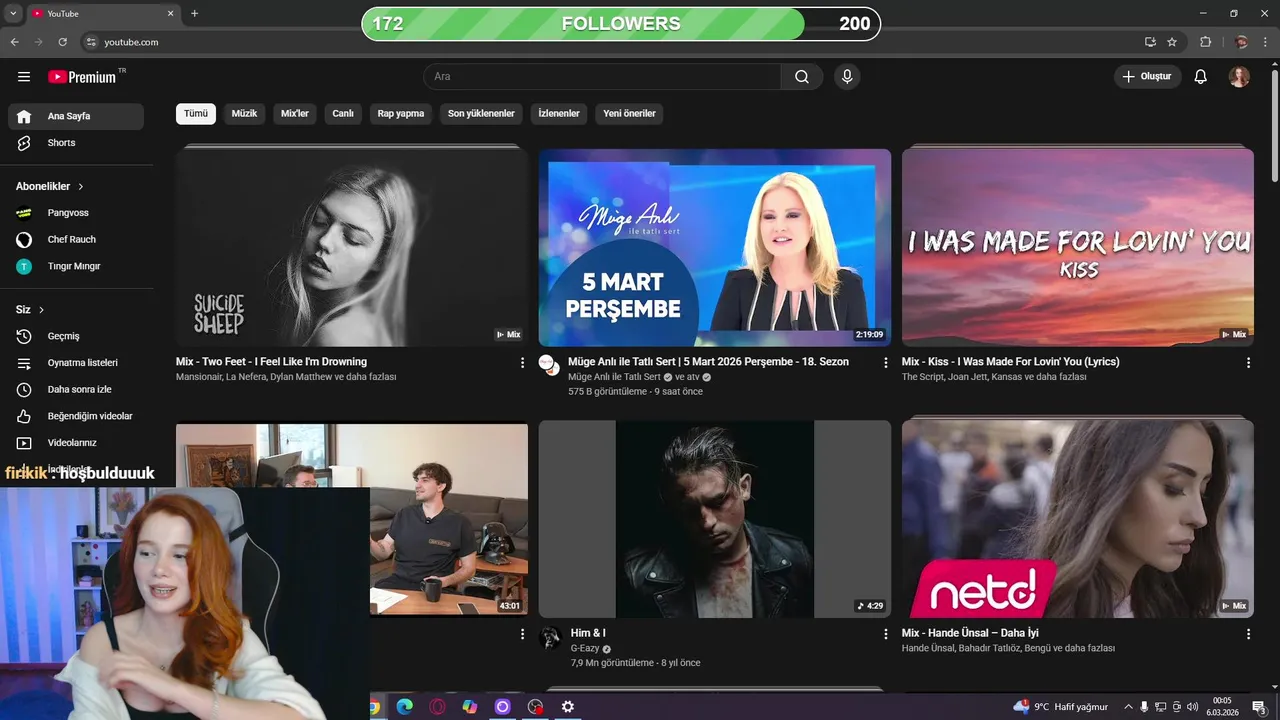Open more options for the Kiss mix

1248,363
